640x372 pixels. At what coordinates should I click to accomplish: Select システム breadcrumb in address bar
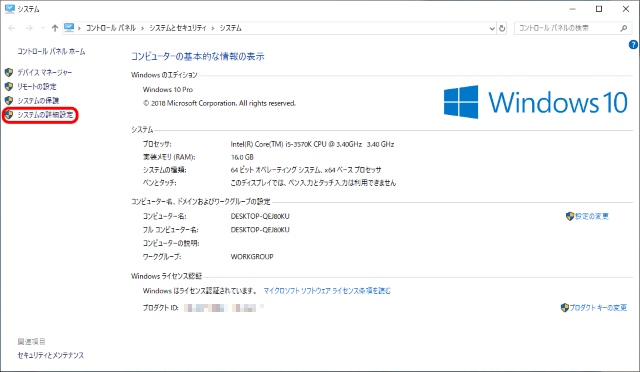coord(231,28)
